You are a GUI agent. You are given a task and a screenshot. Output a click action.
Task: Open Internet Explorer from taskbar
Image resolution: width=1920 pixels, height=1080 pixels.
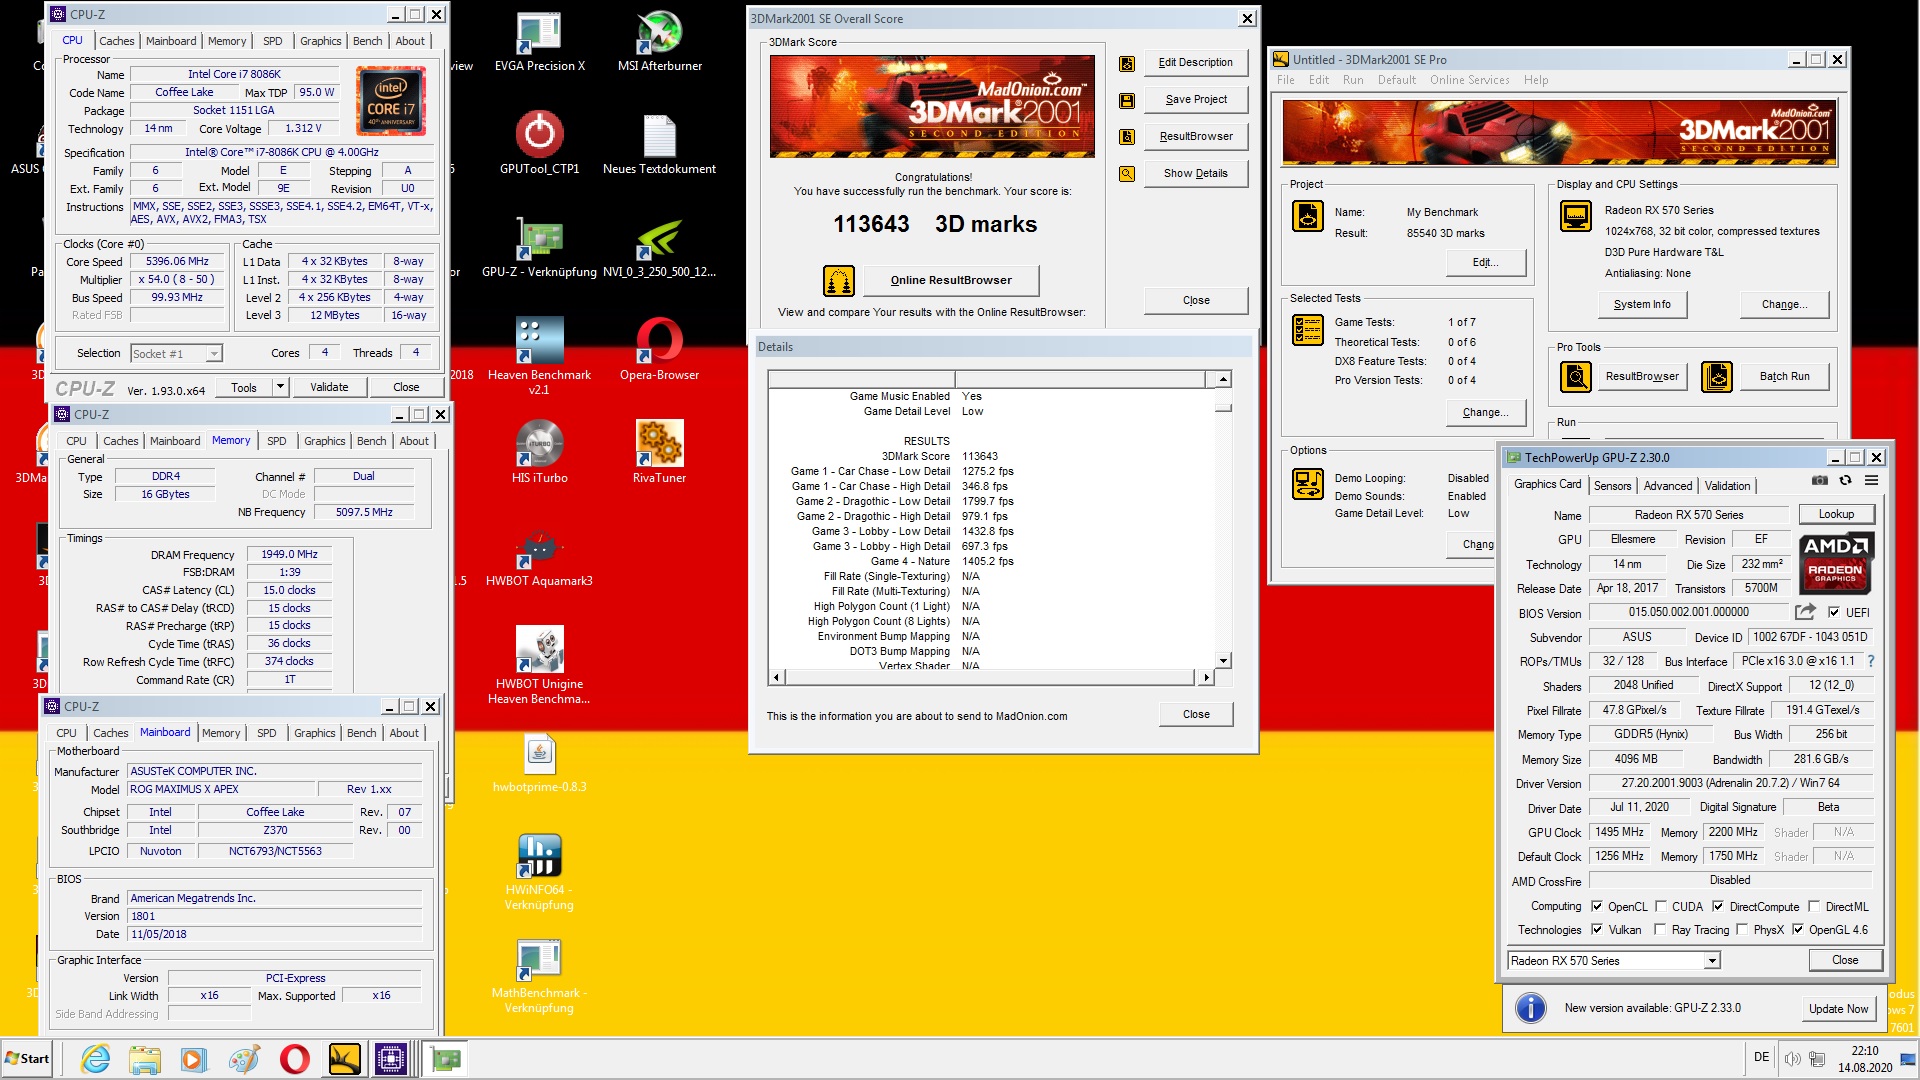(x=96, y=1059)
